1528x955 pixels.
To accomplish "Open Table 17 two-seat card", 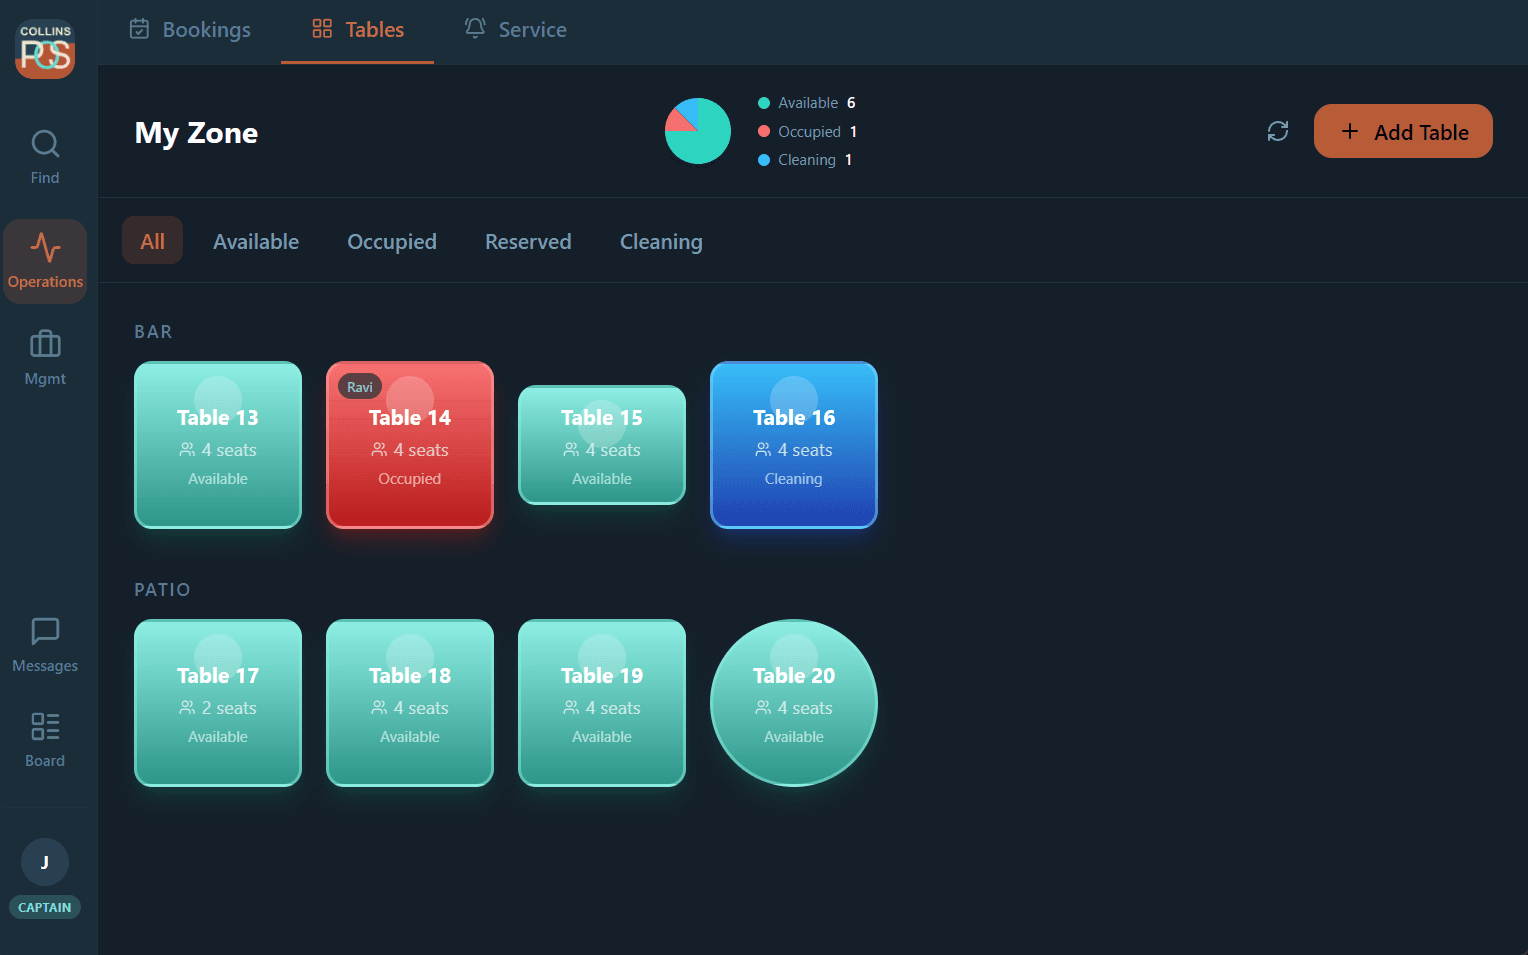I will [218, 703].
